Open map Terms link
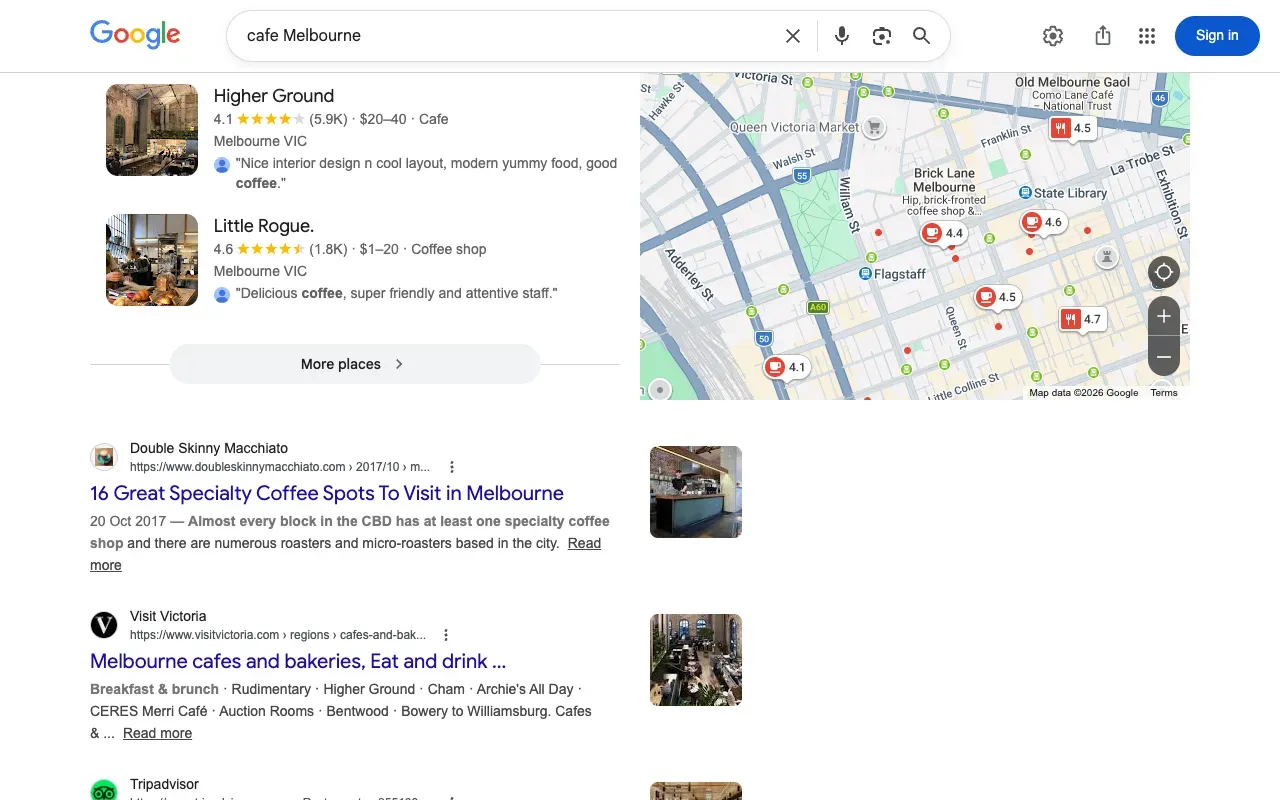Screen dimensions: 1280x800 pos(1164,393)
